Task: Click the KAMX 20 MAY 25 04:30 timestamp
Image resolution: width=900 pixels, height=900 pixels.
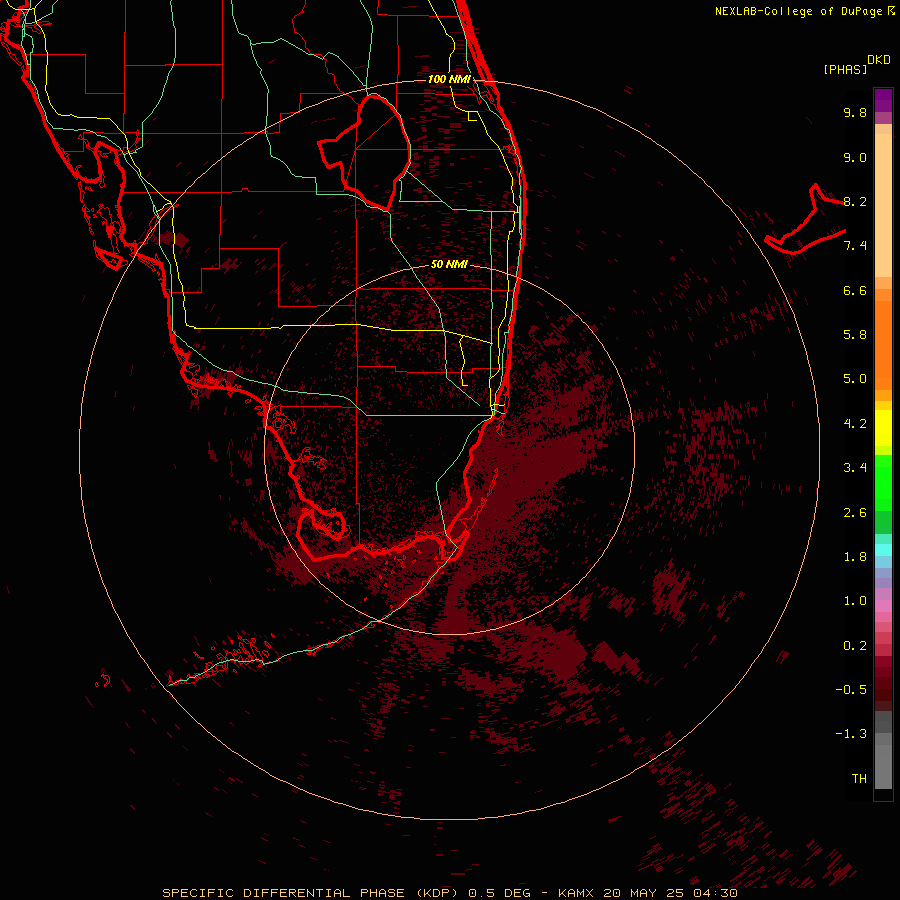Action: tap(647, 893)
